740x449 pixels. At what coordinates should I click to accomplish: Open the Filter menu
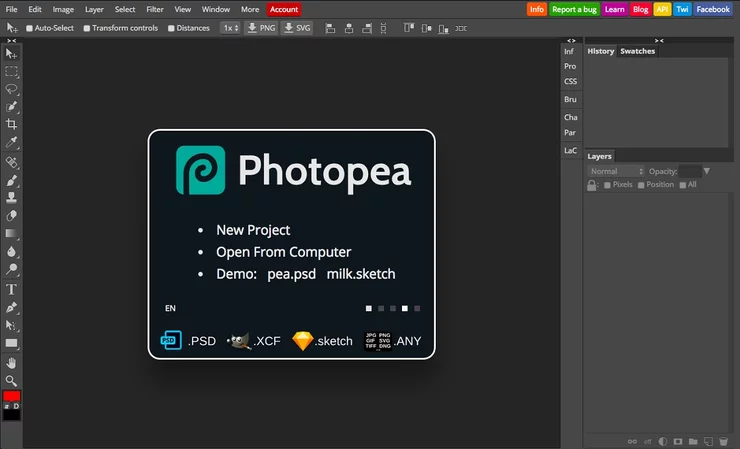tap(155, 9)
